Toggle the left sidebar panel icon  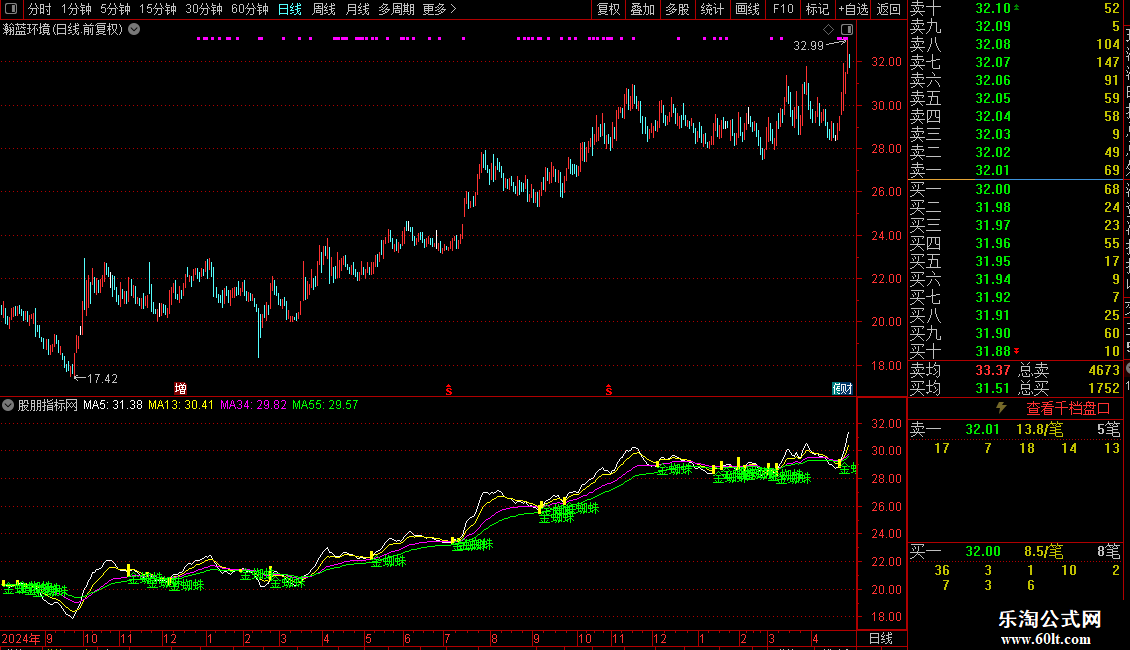[11, 9]
